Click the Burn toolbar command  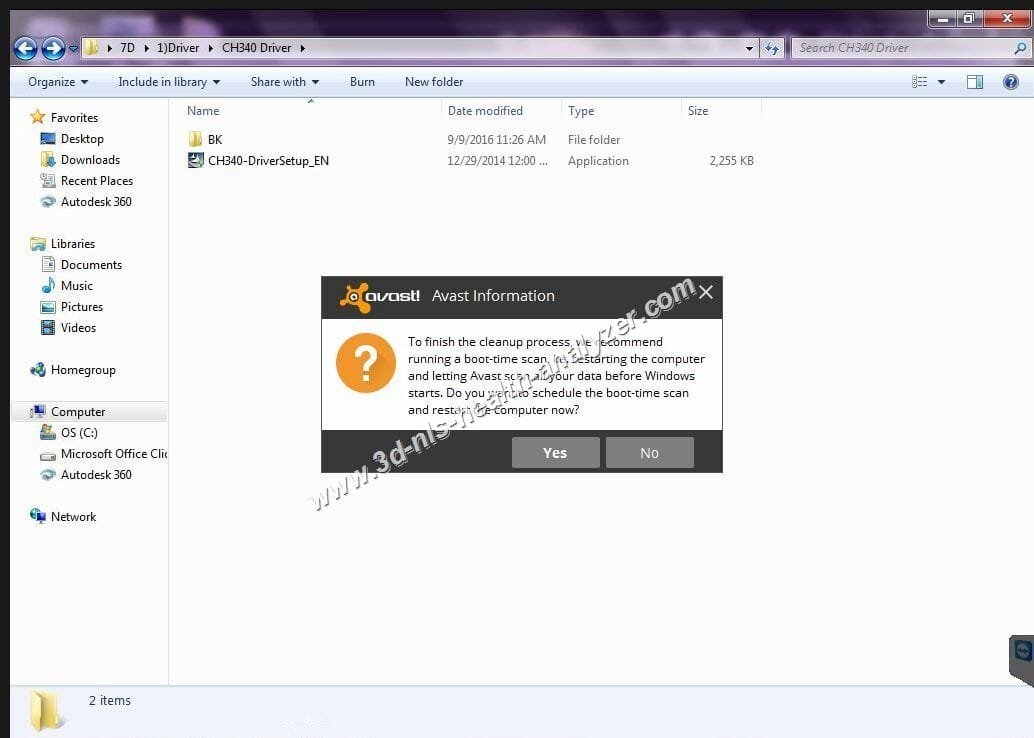point(362,81)
